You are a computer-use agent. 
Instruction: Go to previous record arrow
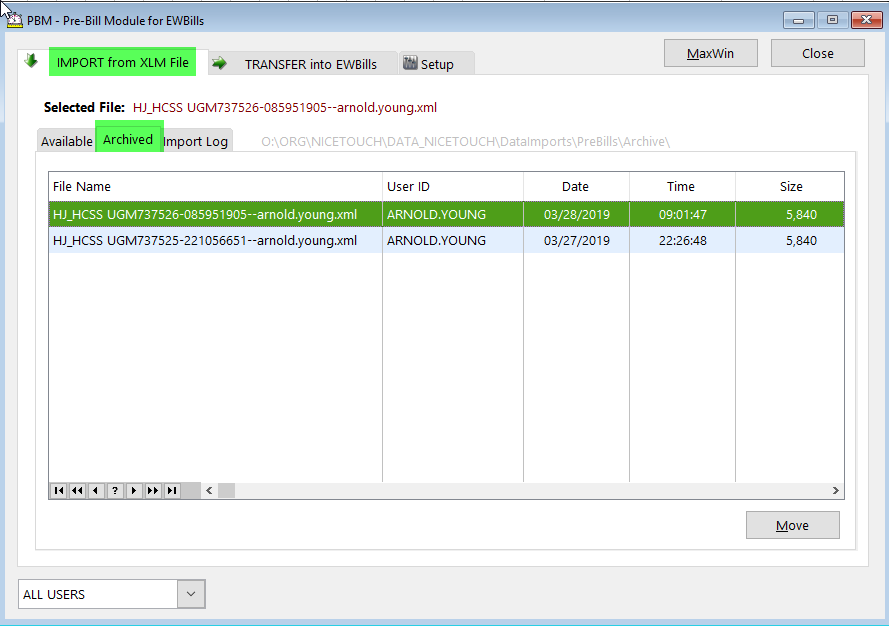tap(96, 490)
